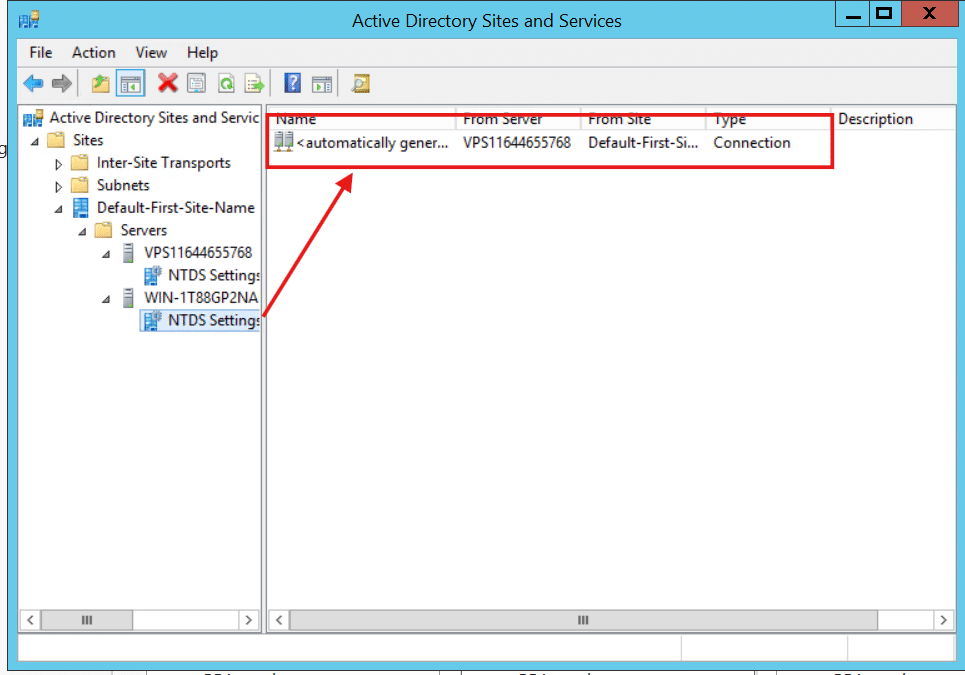Select the Inter-Site Transports tree item
The height and width of the screenshot is (675, 965).
click(x=164, y=163)
